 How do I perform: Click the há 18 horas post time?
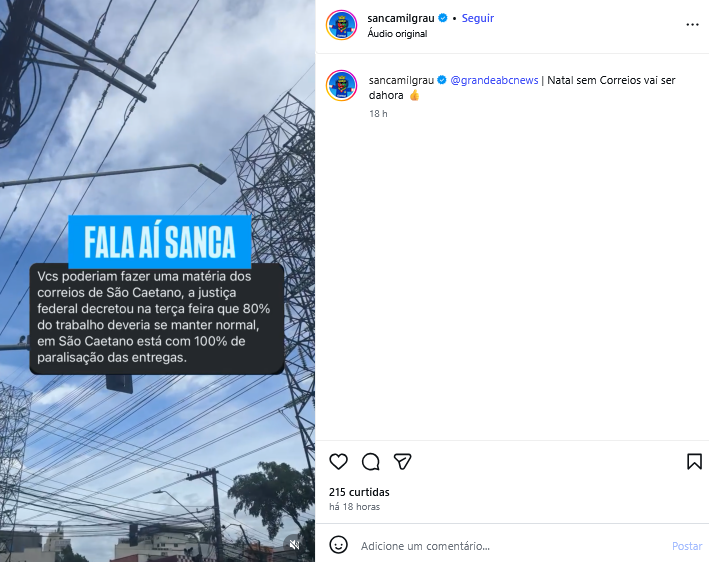point(354,507)
